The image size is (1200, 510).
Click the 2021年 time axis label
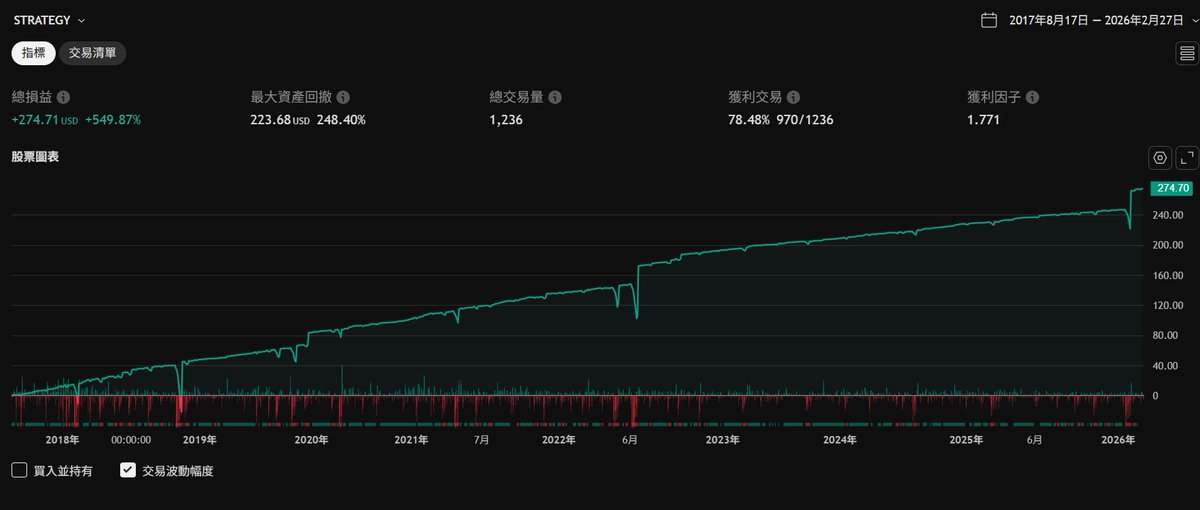pyautogui.click(x=411, y=439)
